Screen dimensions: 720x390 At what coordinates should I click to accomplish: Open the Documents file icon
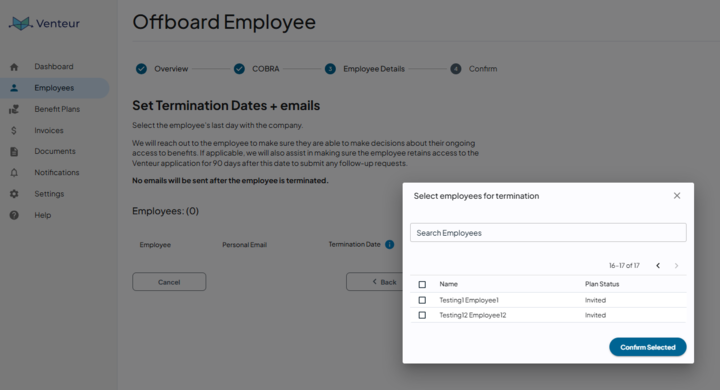click(14, 152)
